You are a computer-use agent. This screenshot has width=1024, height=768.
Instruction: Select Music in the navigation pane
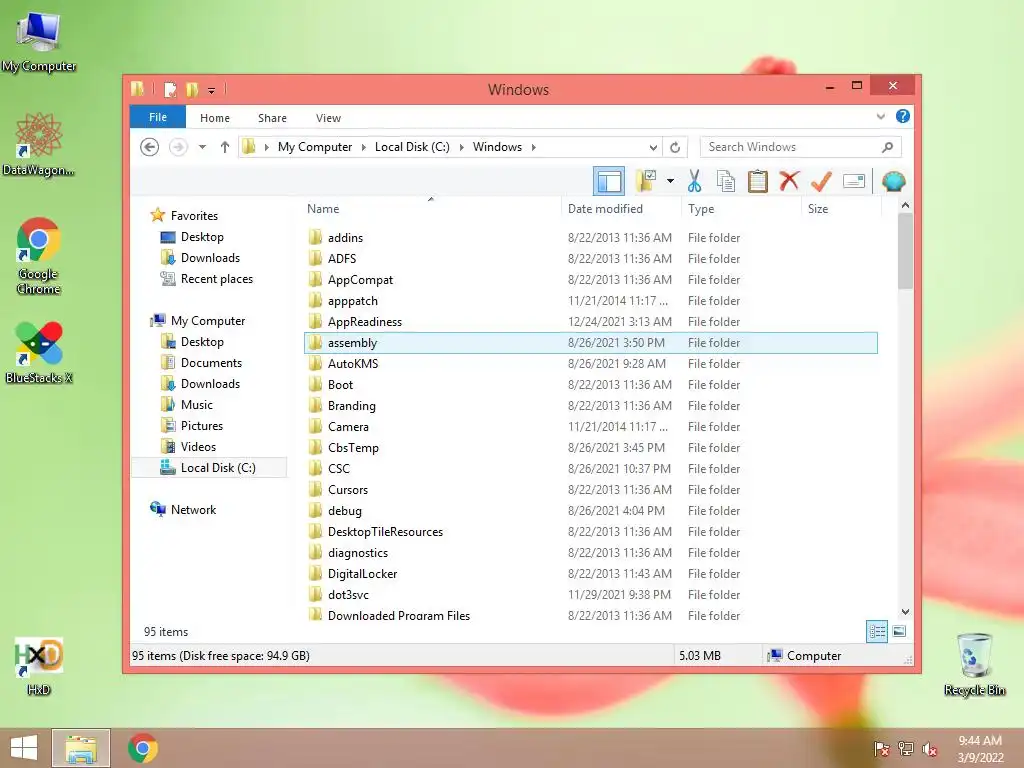point(197,405)
